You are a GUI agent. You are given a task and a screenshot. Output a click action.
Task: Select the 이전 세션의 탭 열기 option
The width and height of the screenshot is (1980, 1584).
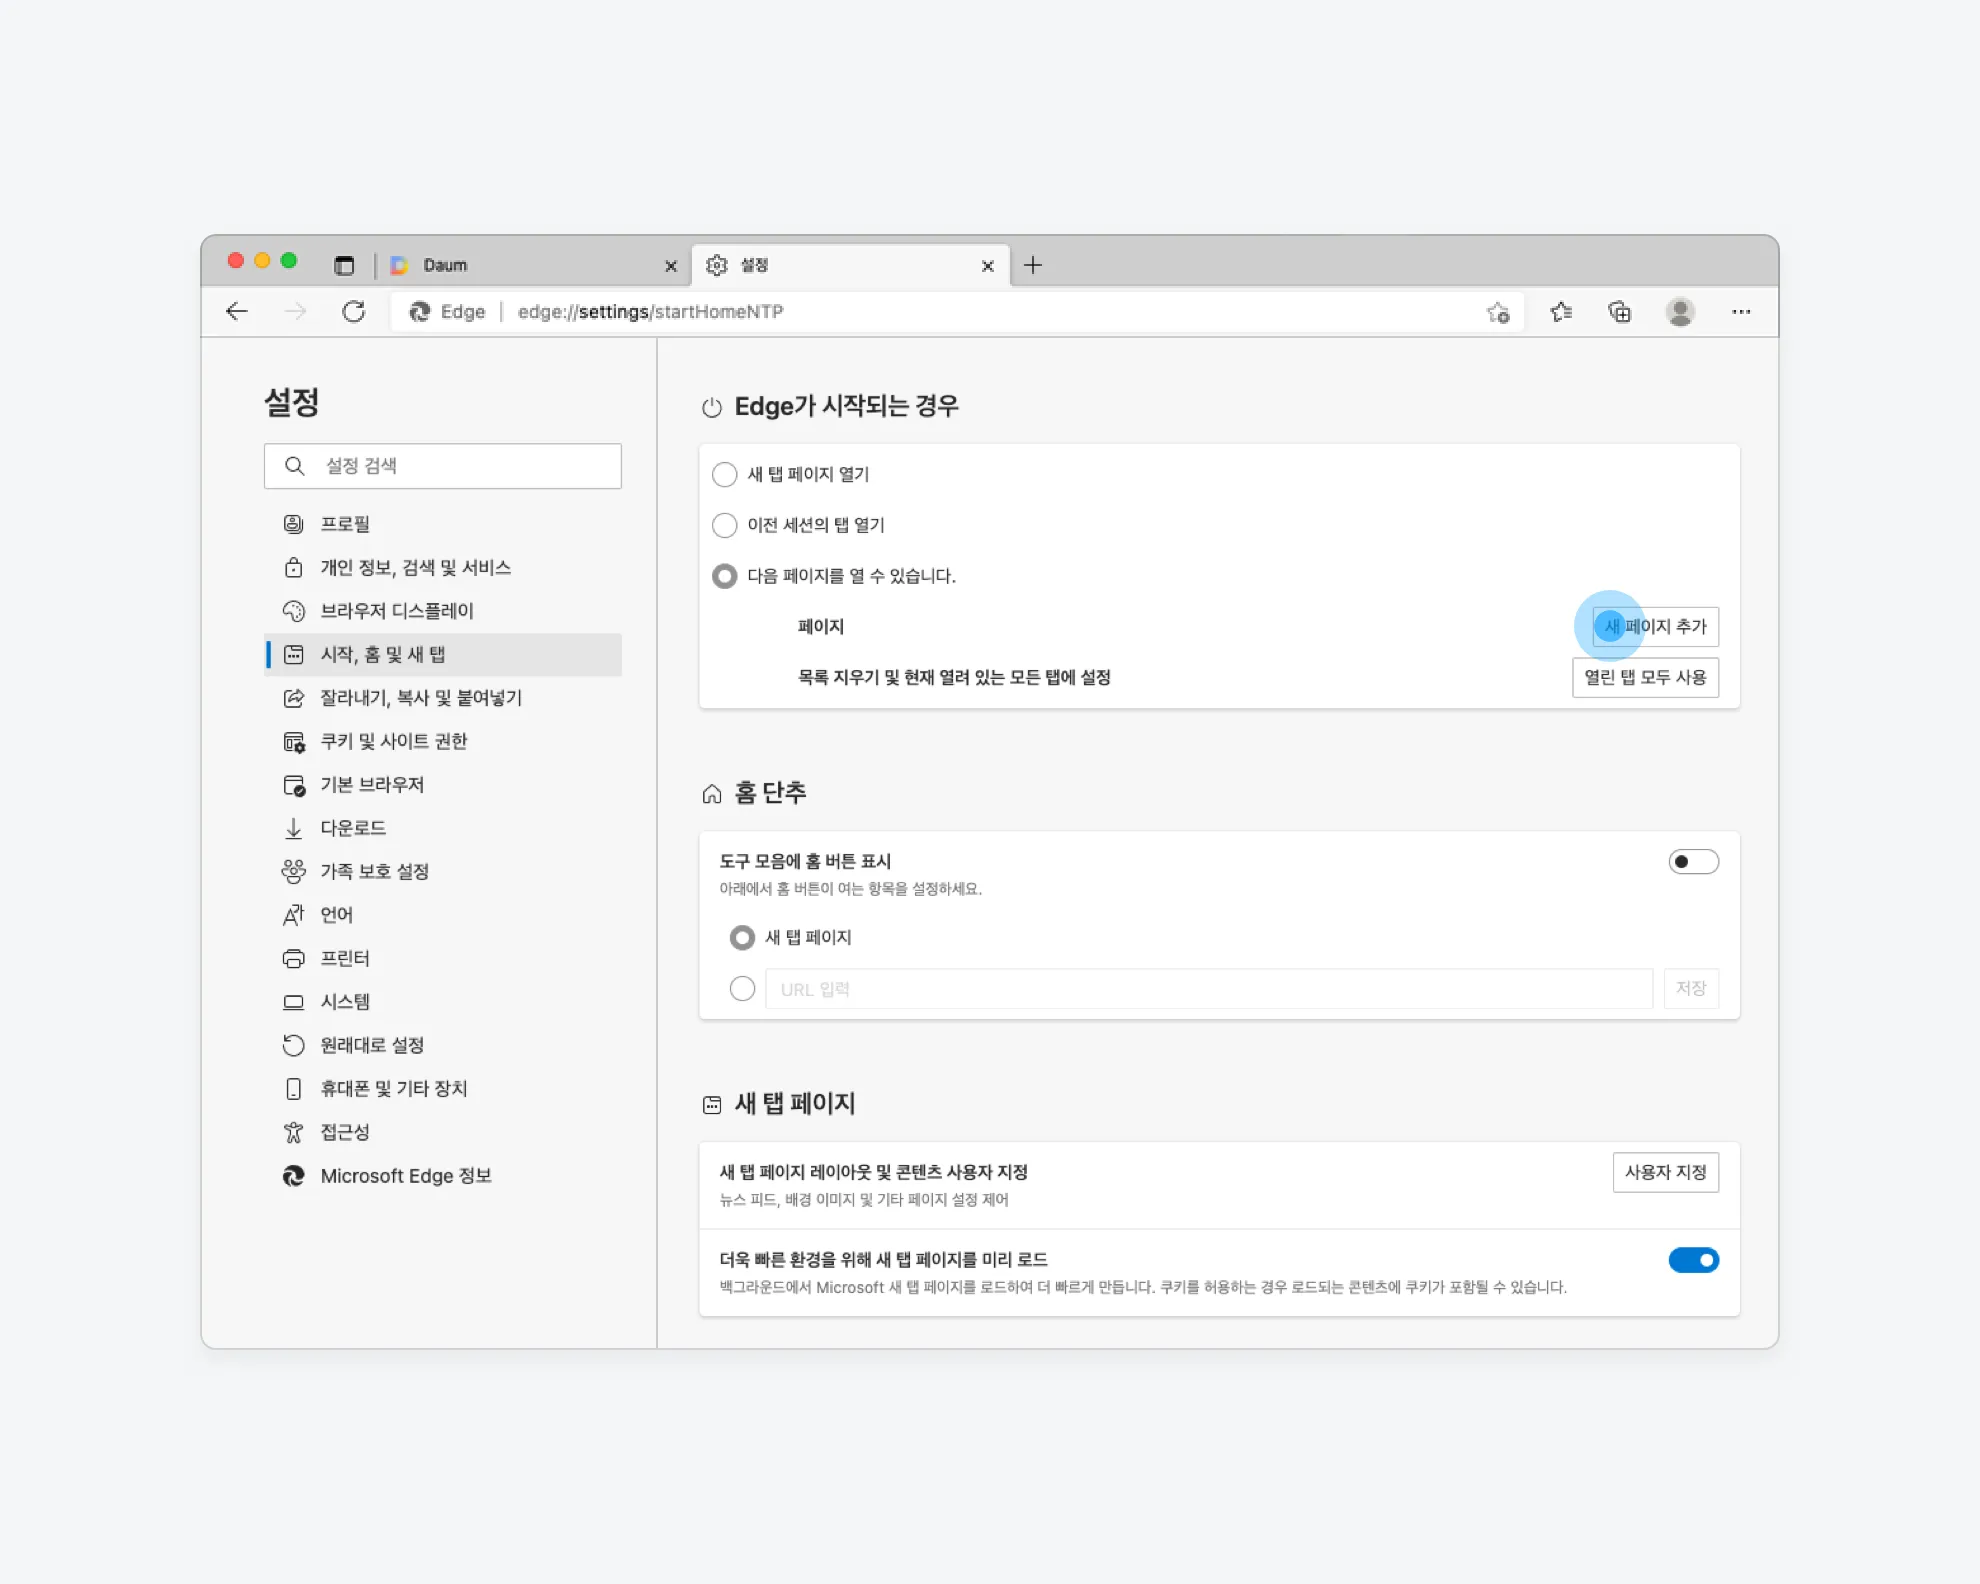(725, 525)
